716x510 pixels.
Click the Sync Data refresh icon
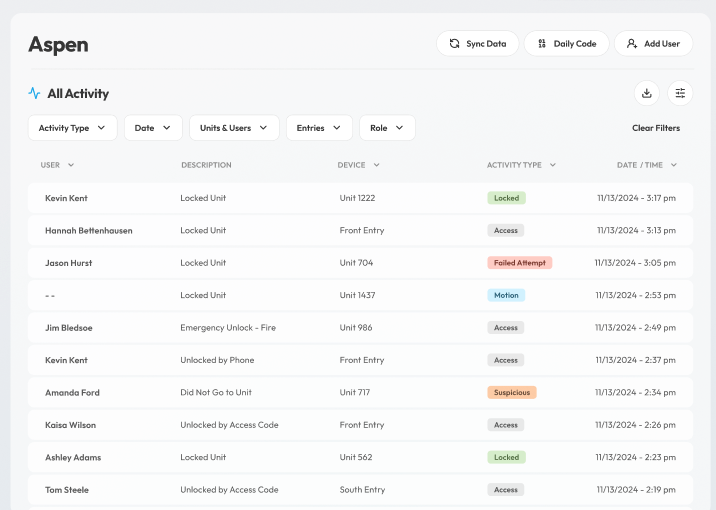[x=454, y=43]
